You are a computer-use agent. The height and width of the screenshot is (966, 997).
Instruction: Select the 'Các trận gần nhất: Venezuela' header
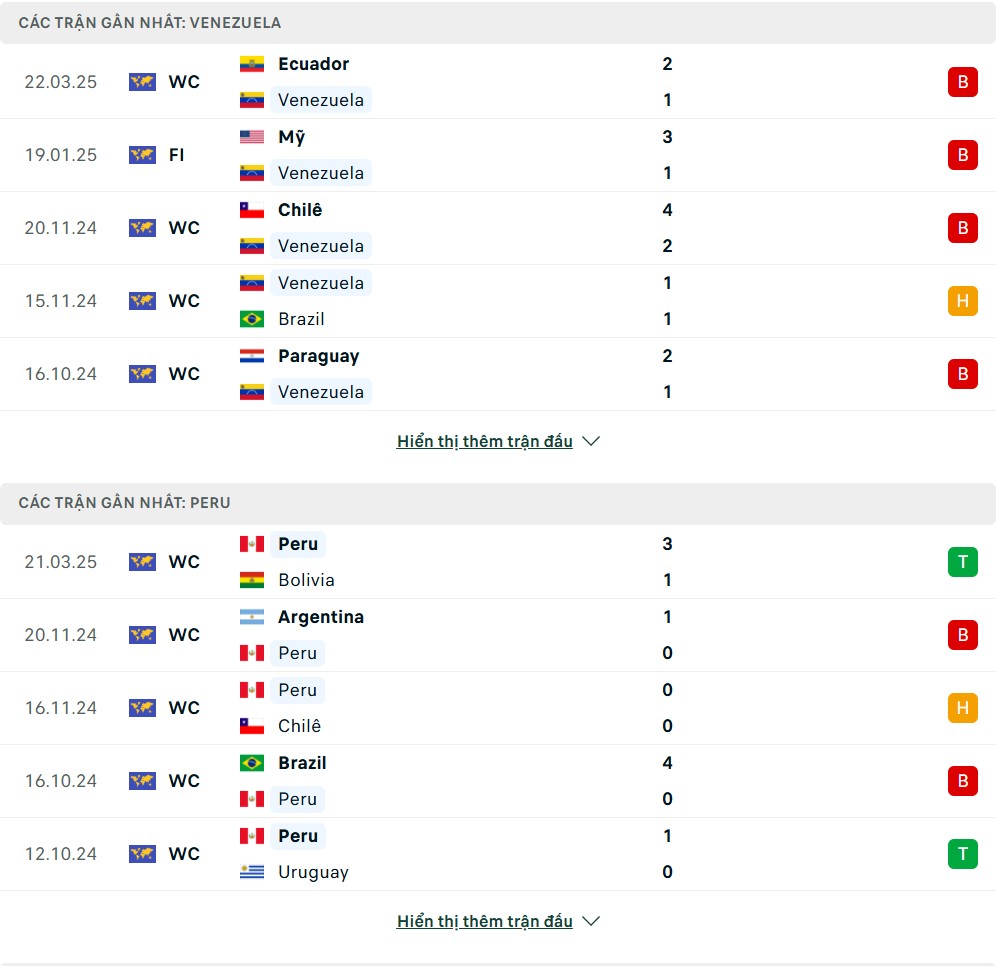[x=149, y=23]
